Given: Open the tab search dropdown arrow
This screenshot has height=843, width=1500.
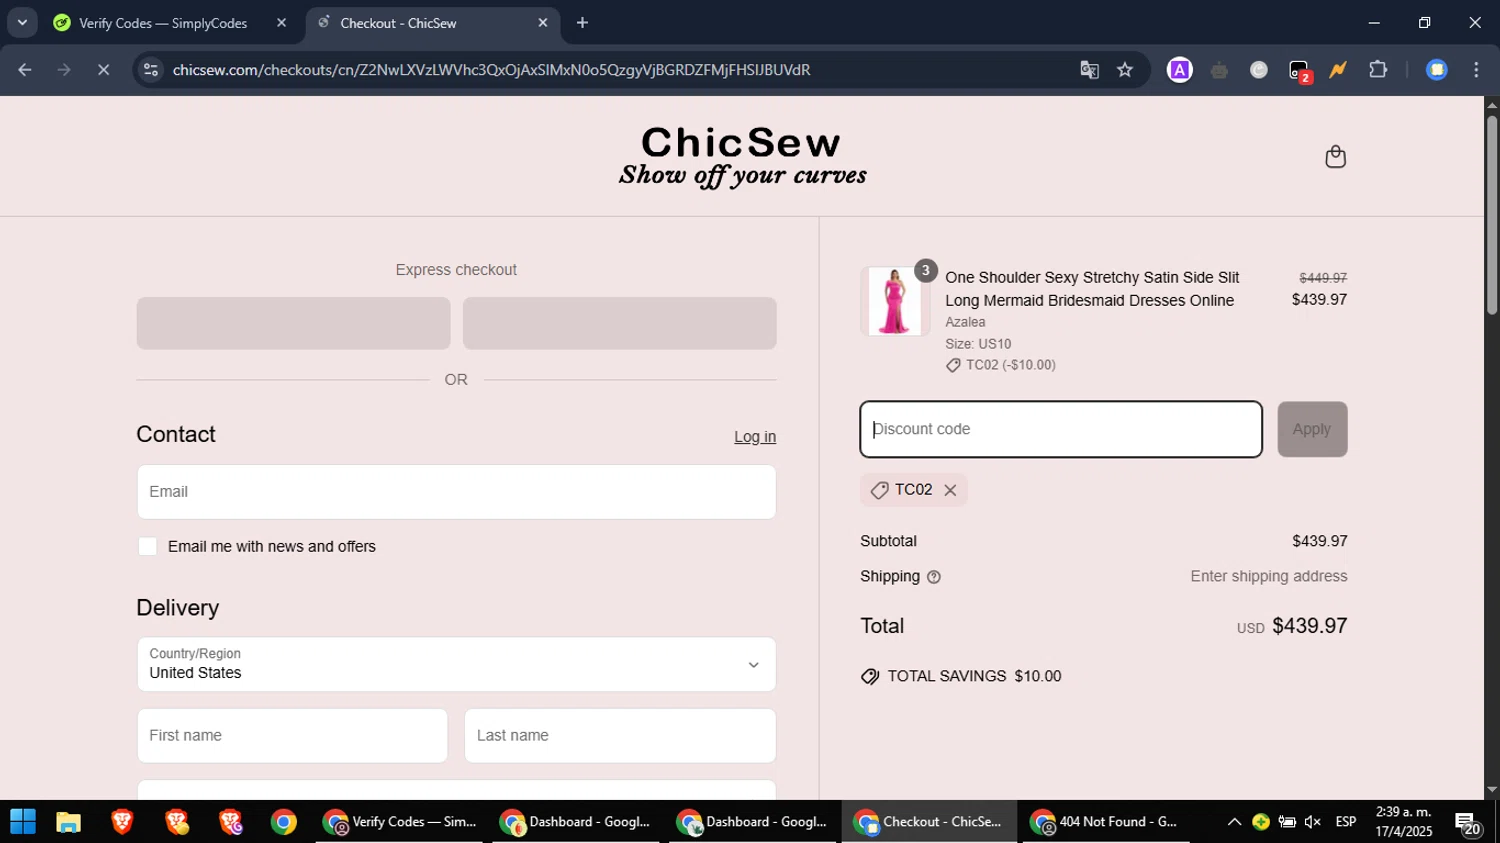Looking at the screenshot, I should 22,23.
